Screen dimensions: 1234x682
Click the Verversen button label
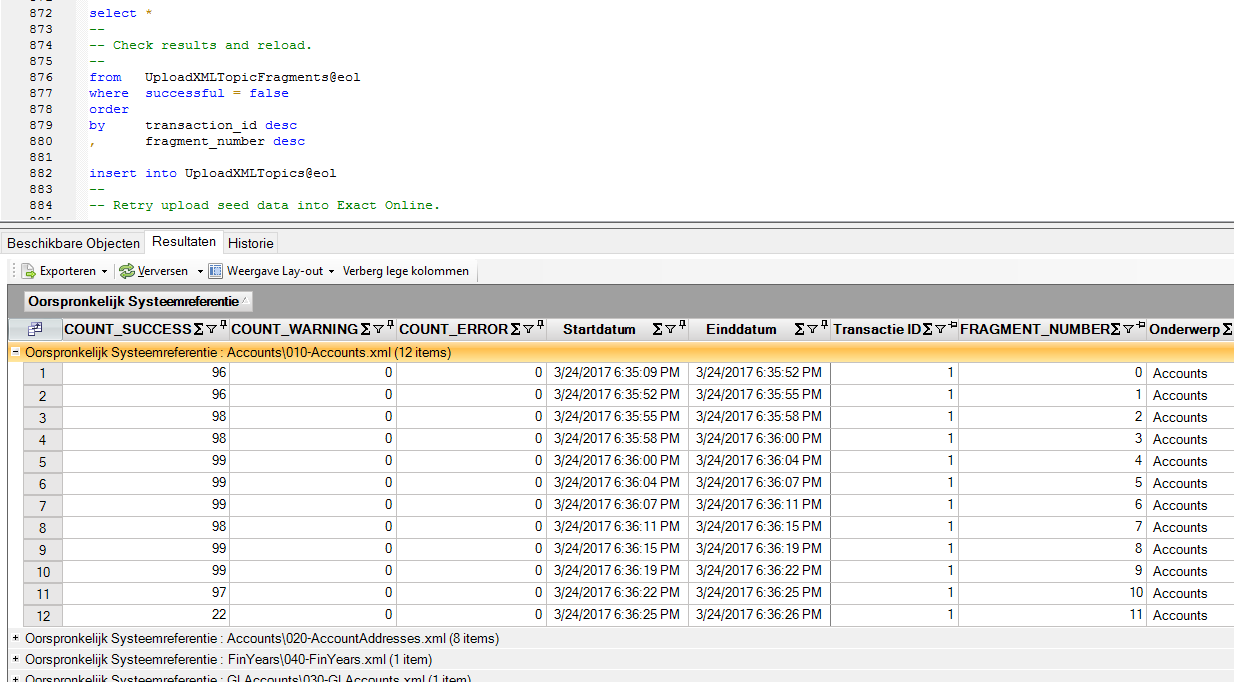tap(163, 271)
